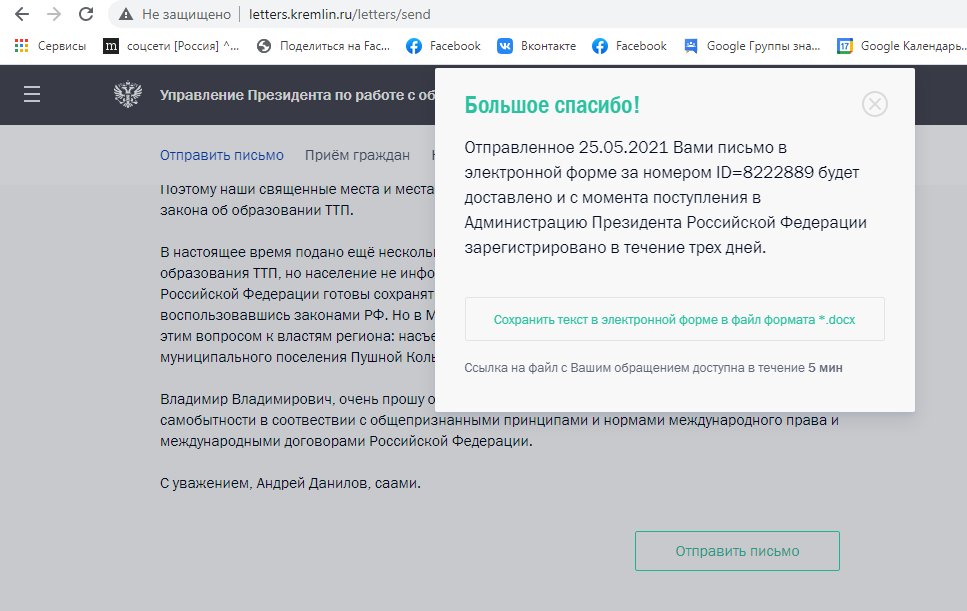Switch to the 'Приём граждан' tab
967x611 pixels.
357,155
